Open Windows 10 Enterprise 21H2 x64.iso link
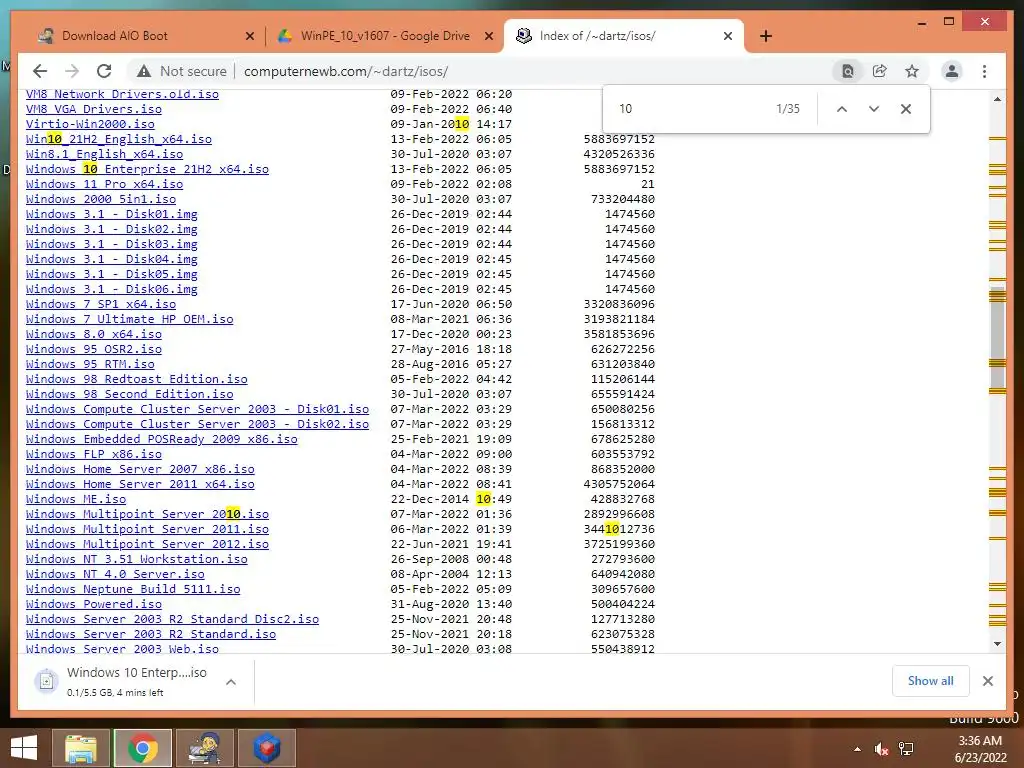Viewport: 1024px width, 768px height. tap(148, 169)
